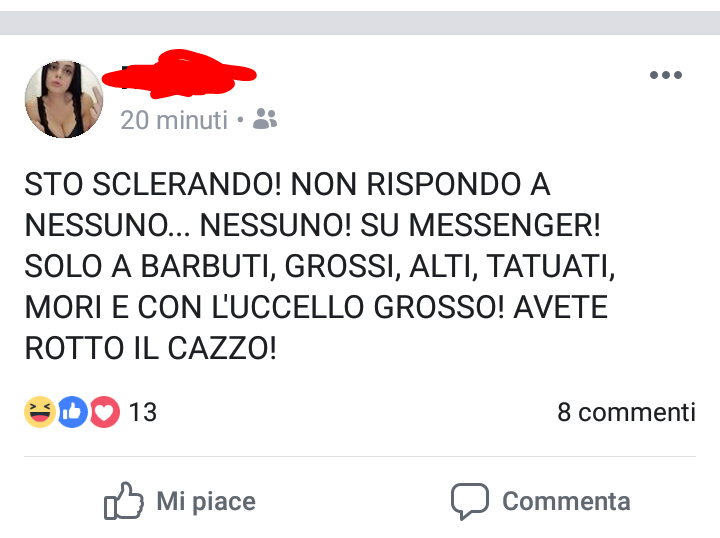Click the word 'MESSENGER!' in the post
Screen dimensions: 720x538
(x=505, y=225)
